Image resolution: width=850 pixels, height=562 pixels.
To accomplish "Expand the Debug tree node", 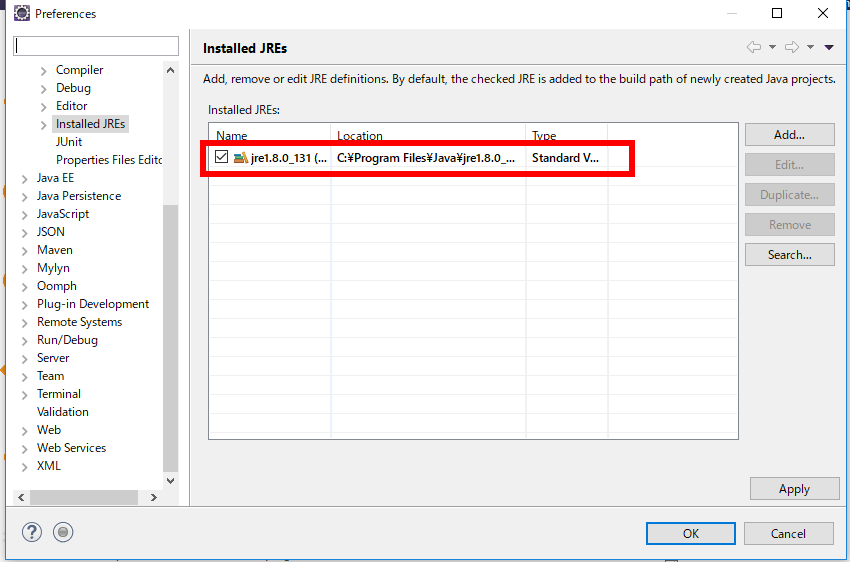I will click(44, 89).
